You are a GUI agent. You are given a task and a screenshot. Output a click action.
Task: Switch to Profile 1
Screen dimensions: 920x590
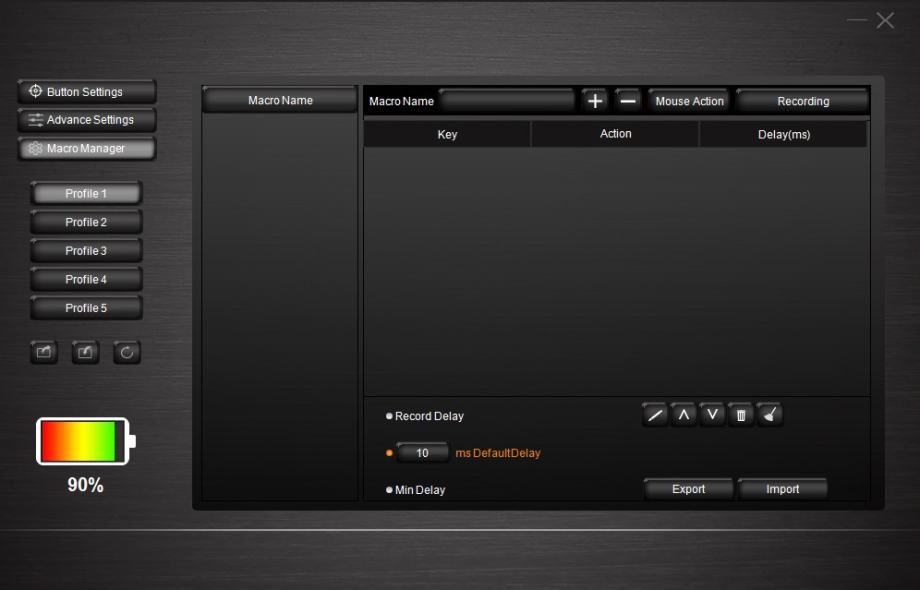pyautogui.click(x=86, y=194)
